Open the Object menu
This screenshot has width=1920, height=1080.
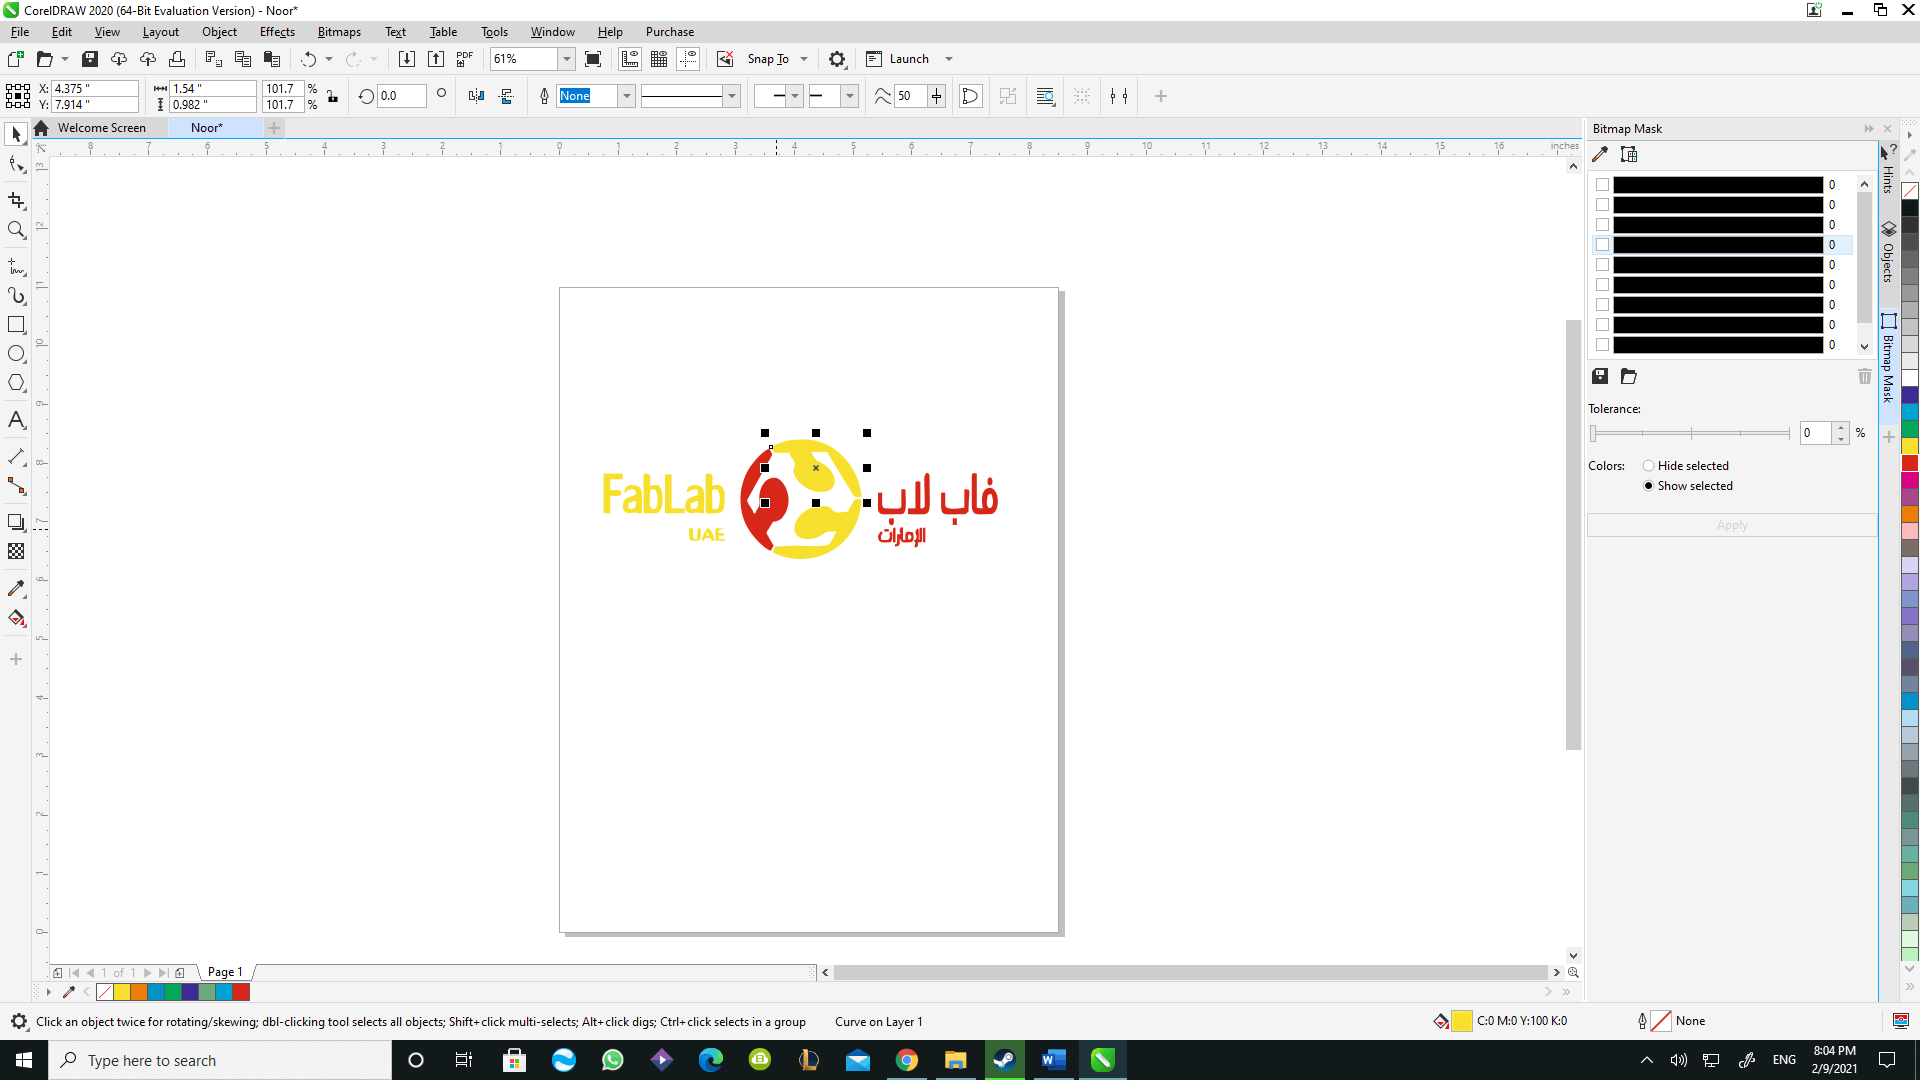[219, 32]
